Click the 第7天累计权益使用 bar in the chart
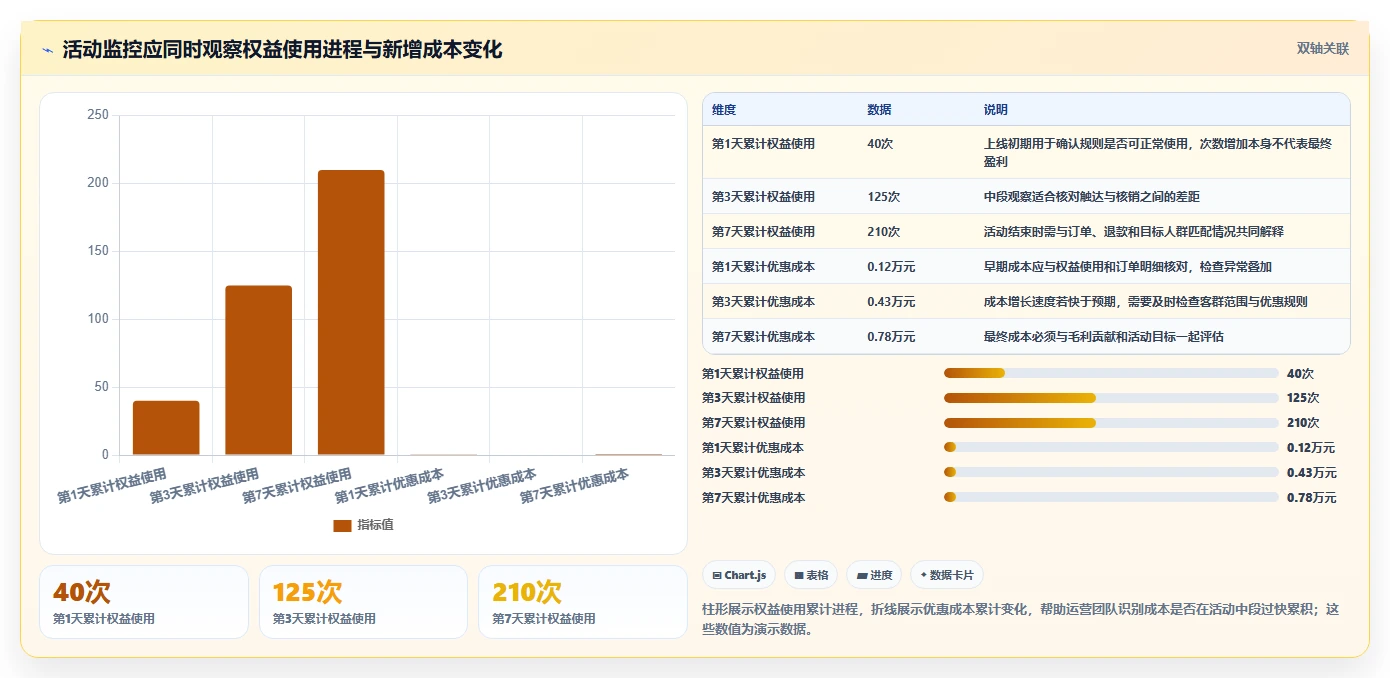This screenshot has width=1390, height=678. point(351,312)
